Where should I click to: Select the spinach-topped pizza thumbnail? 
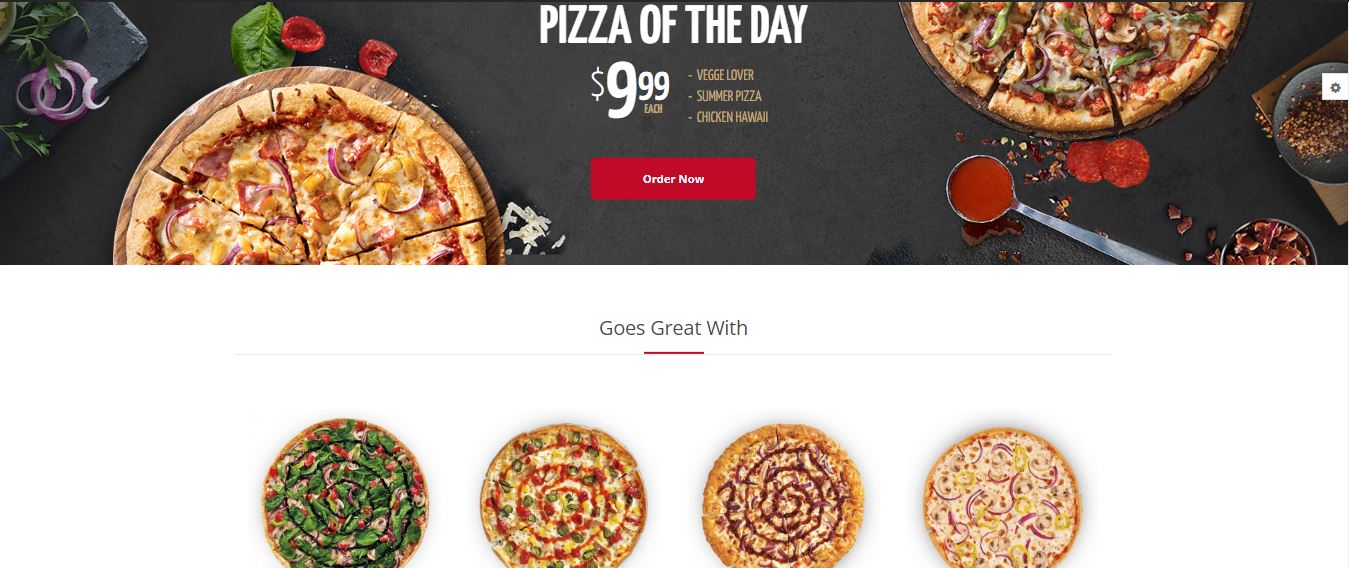point(346,493)
